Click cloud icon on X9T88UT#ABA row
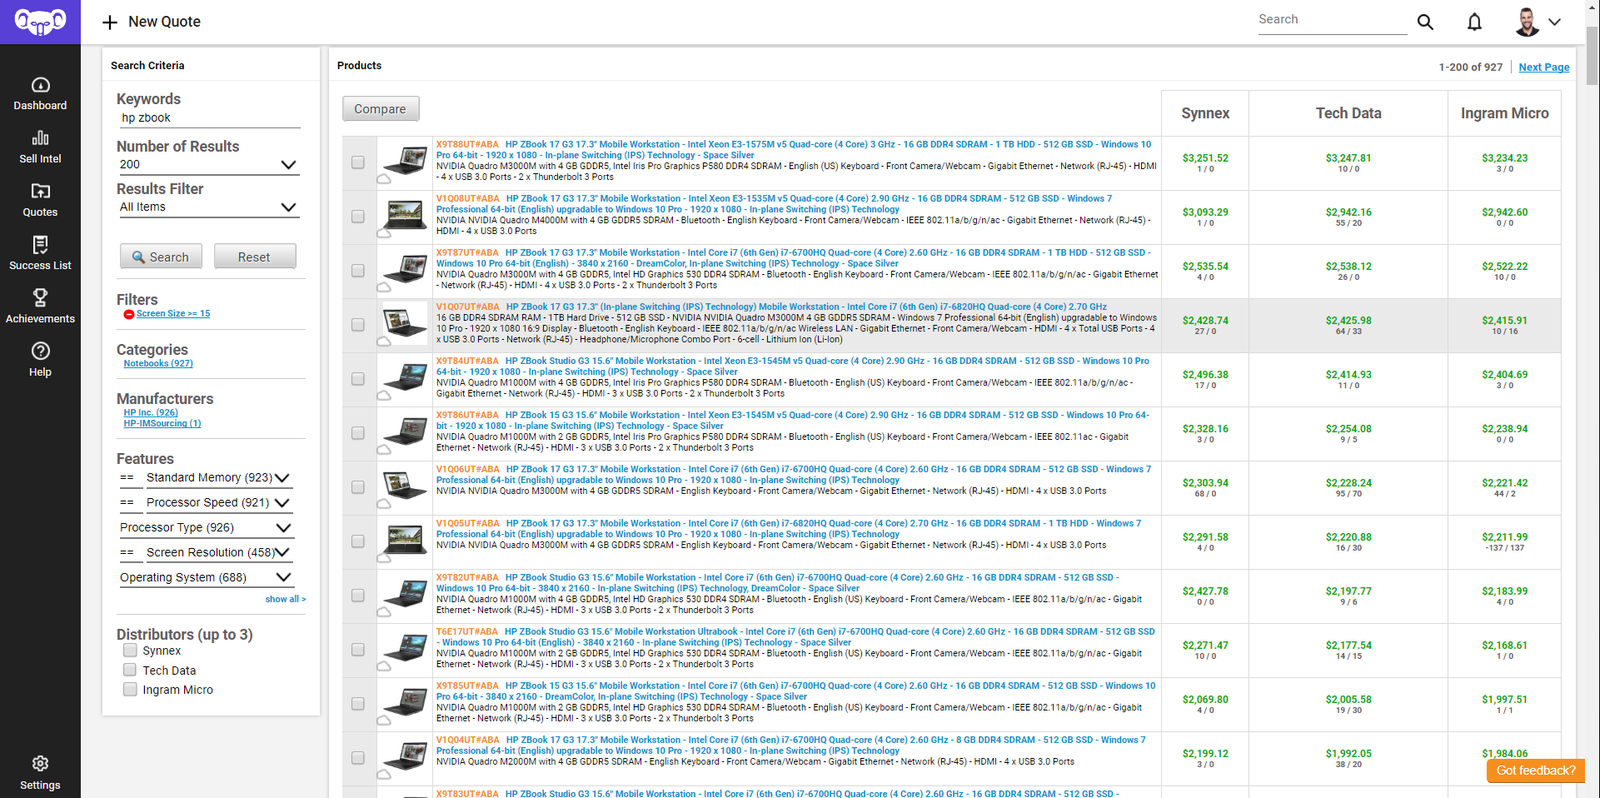The height and width of the screenshot is (798, 1600). tap(384, 179)
